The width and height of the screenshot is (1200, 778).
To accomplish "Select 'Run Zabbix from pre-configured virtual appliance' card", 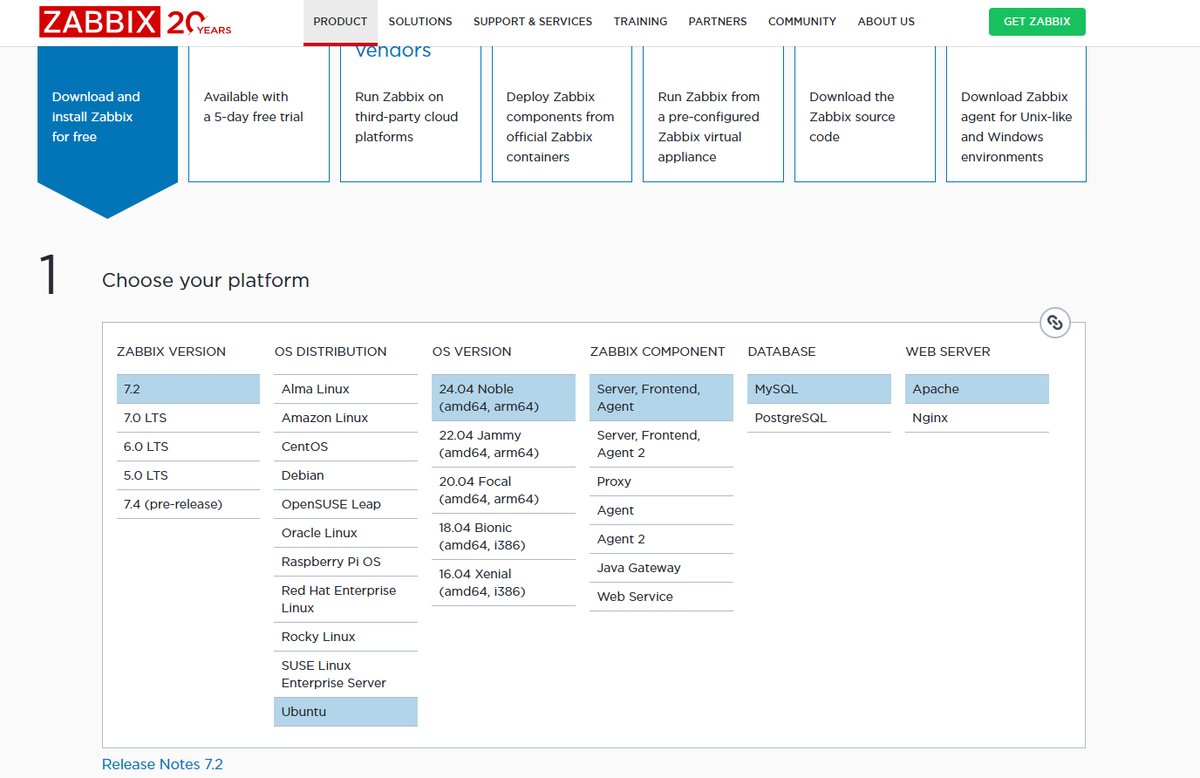I will coord(713,114).
